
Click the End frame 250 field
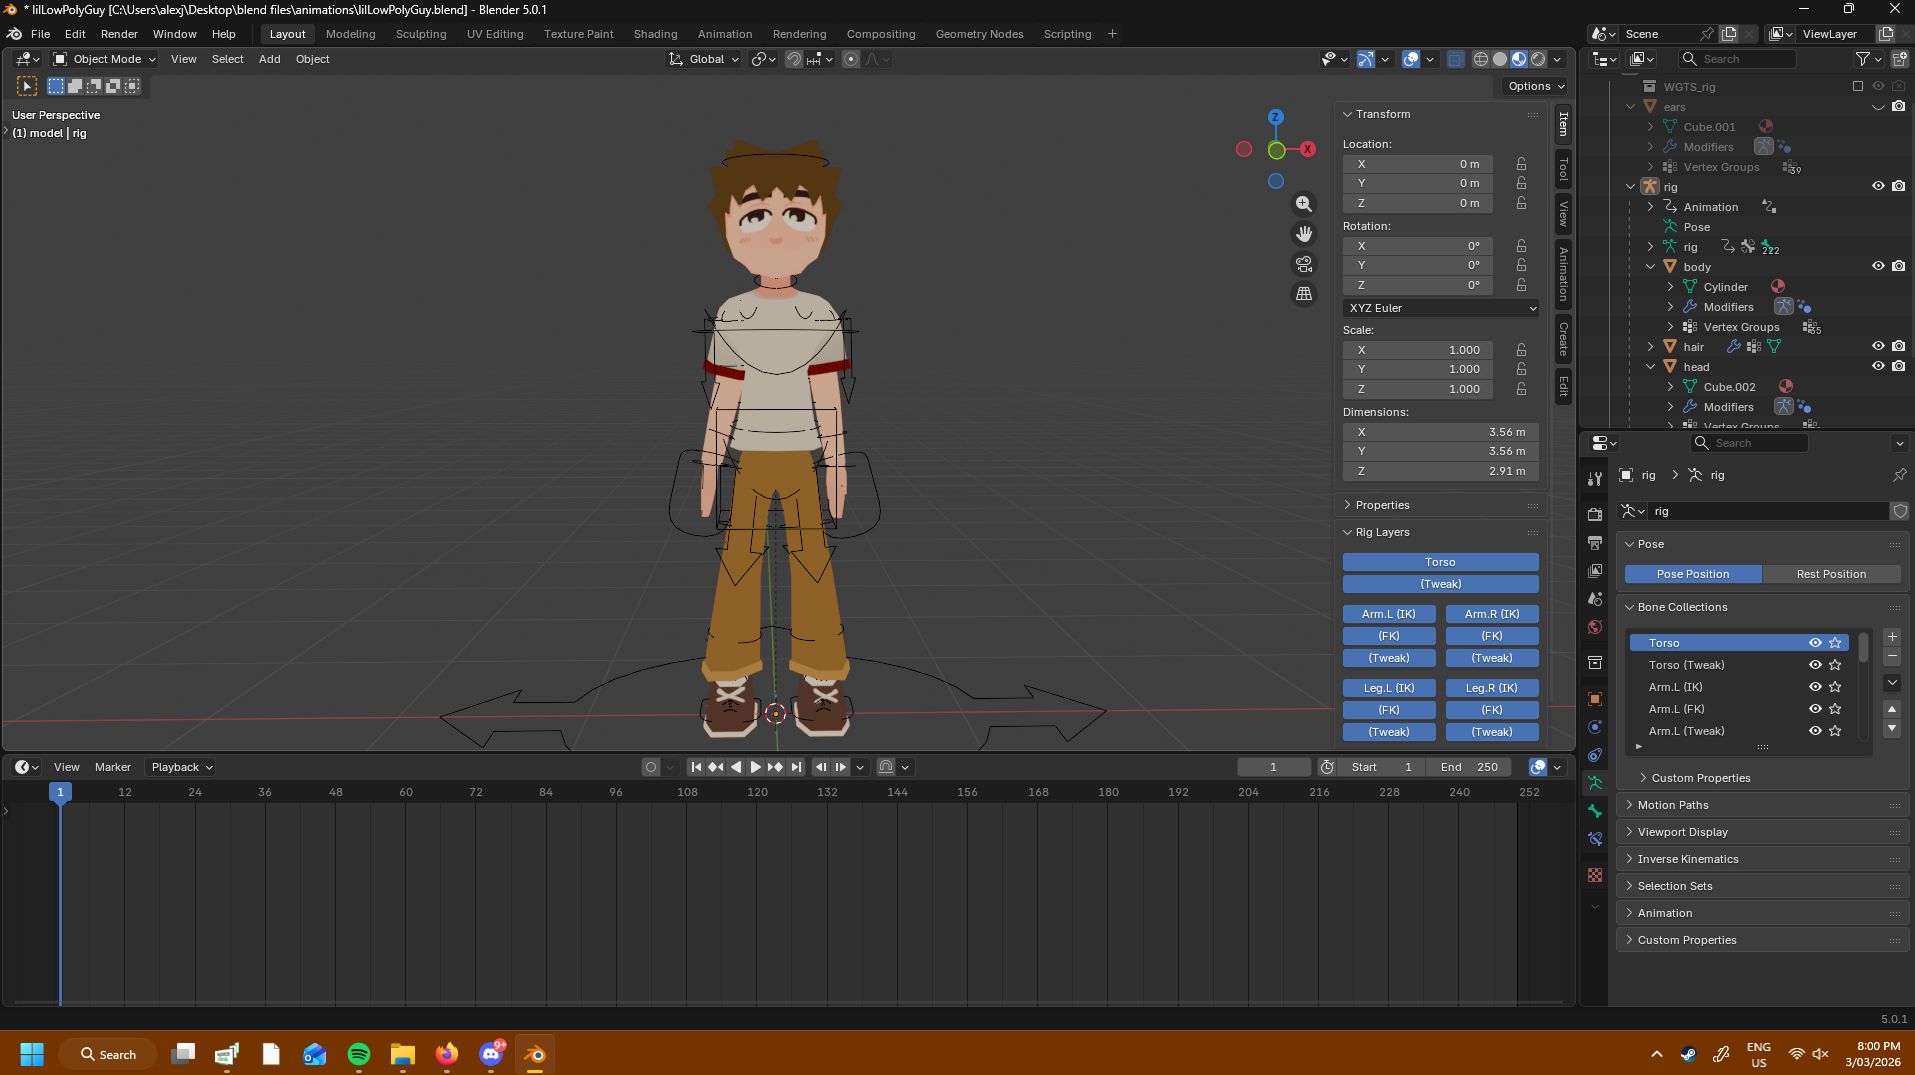point(1470,767)
